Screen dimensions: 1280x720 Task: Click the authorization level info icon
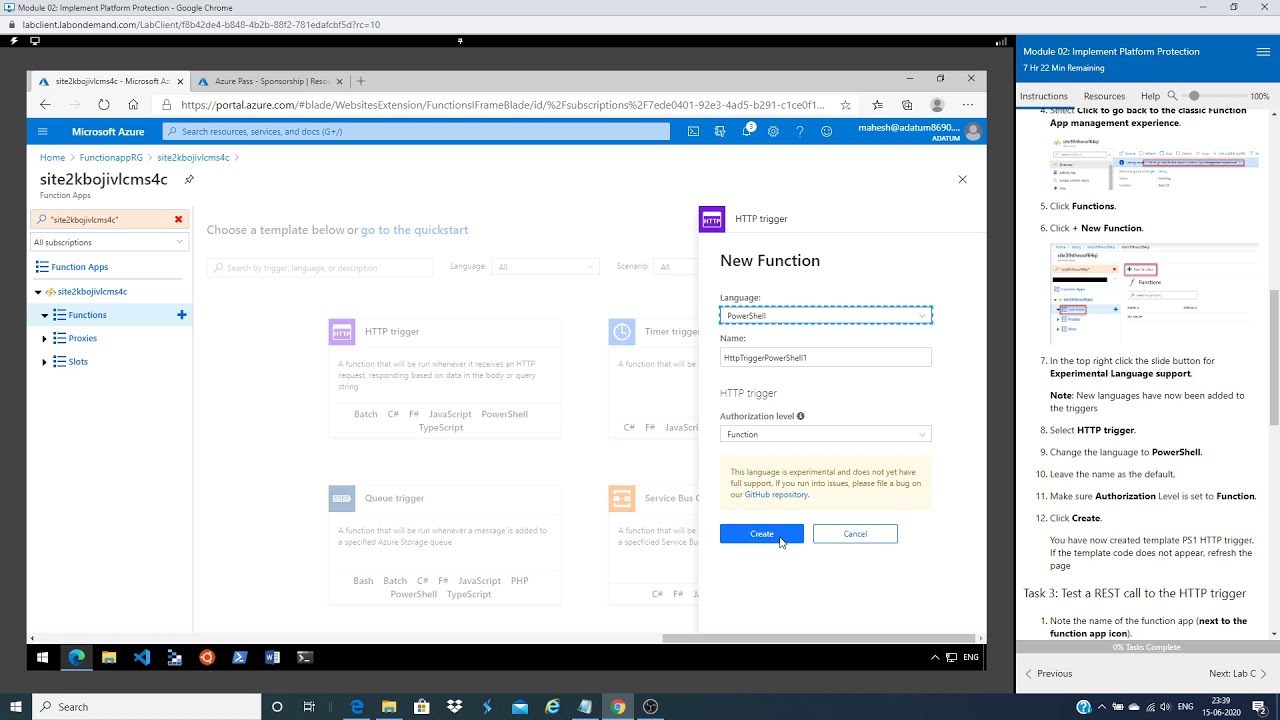[800, 416]
